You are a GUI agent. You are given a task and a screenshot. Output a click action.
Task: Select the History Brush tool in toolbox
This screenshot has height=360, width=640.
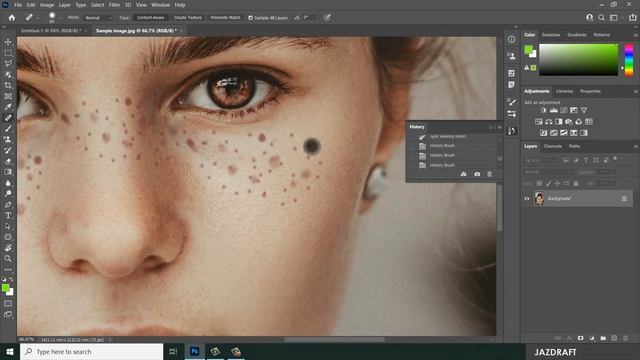click(8, 150)
